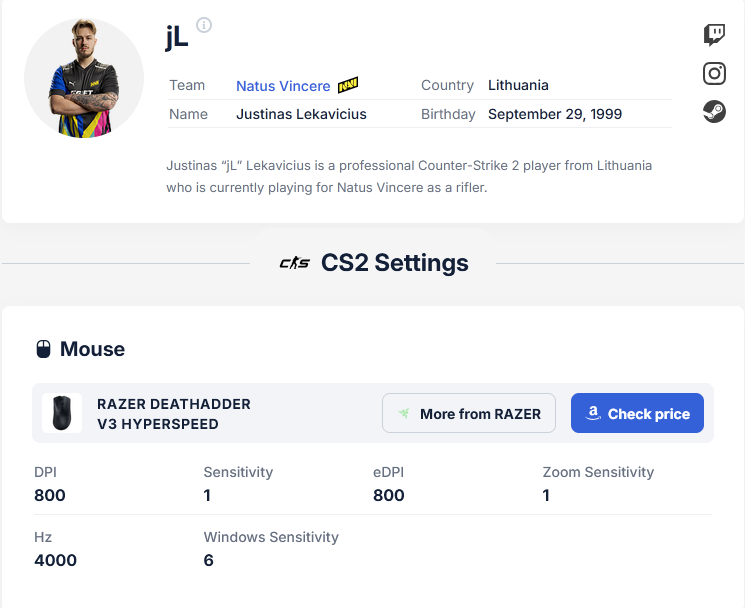Screen dimensions: 745x608
Task: Click the info icon next to jL
Action: point(204,25)
